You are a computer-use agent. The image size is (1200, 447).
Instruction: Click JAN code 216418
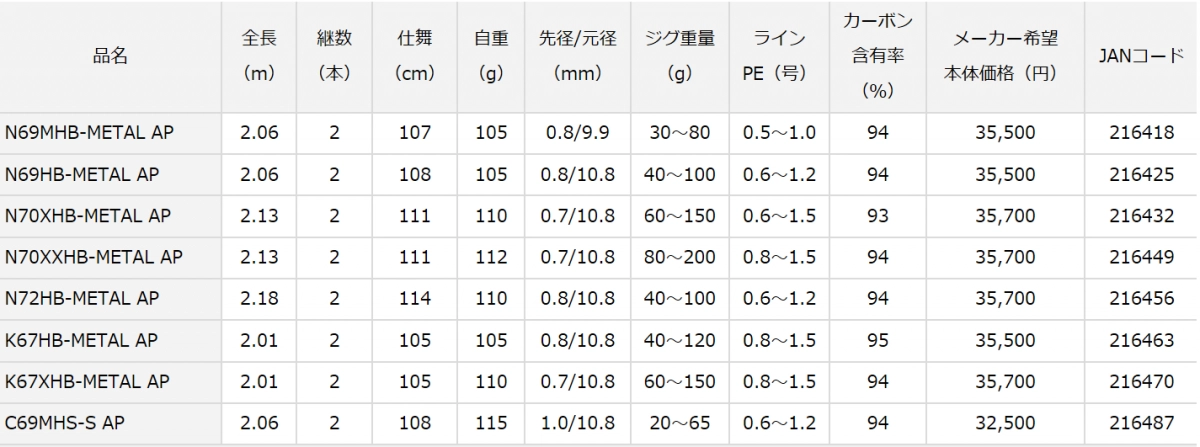tap(1142, 133)
